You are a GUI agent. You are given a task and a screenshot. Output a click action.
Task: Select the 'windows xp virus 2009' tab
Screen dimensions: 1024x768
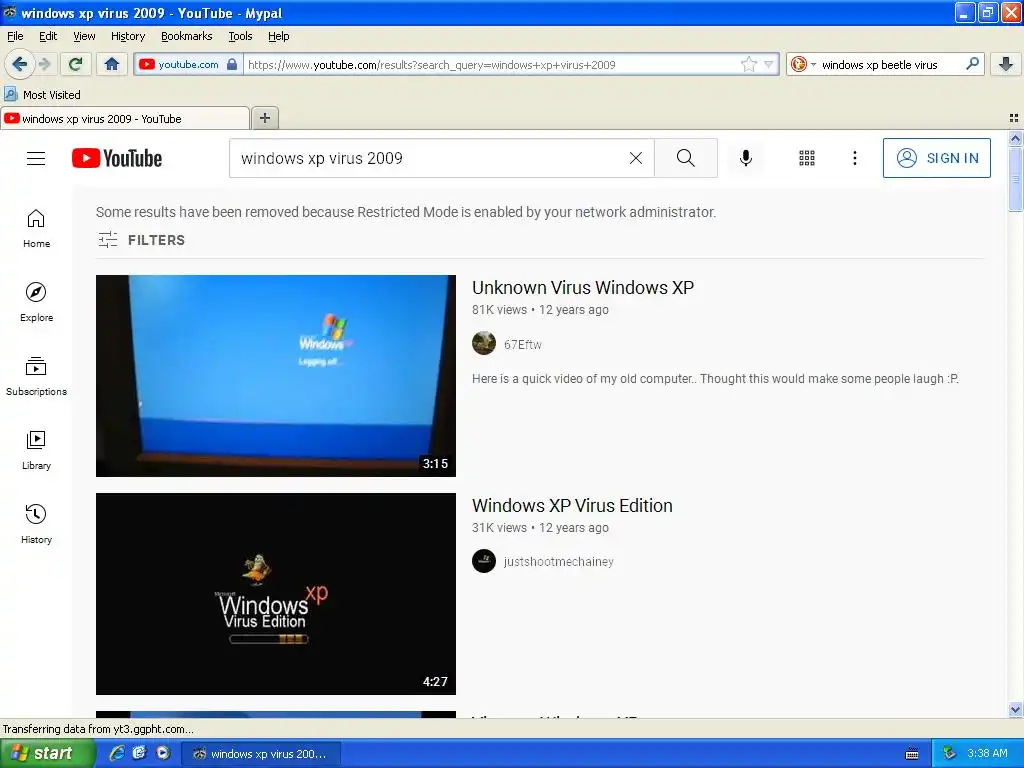pos(125,118)
